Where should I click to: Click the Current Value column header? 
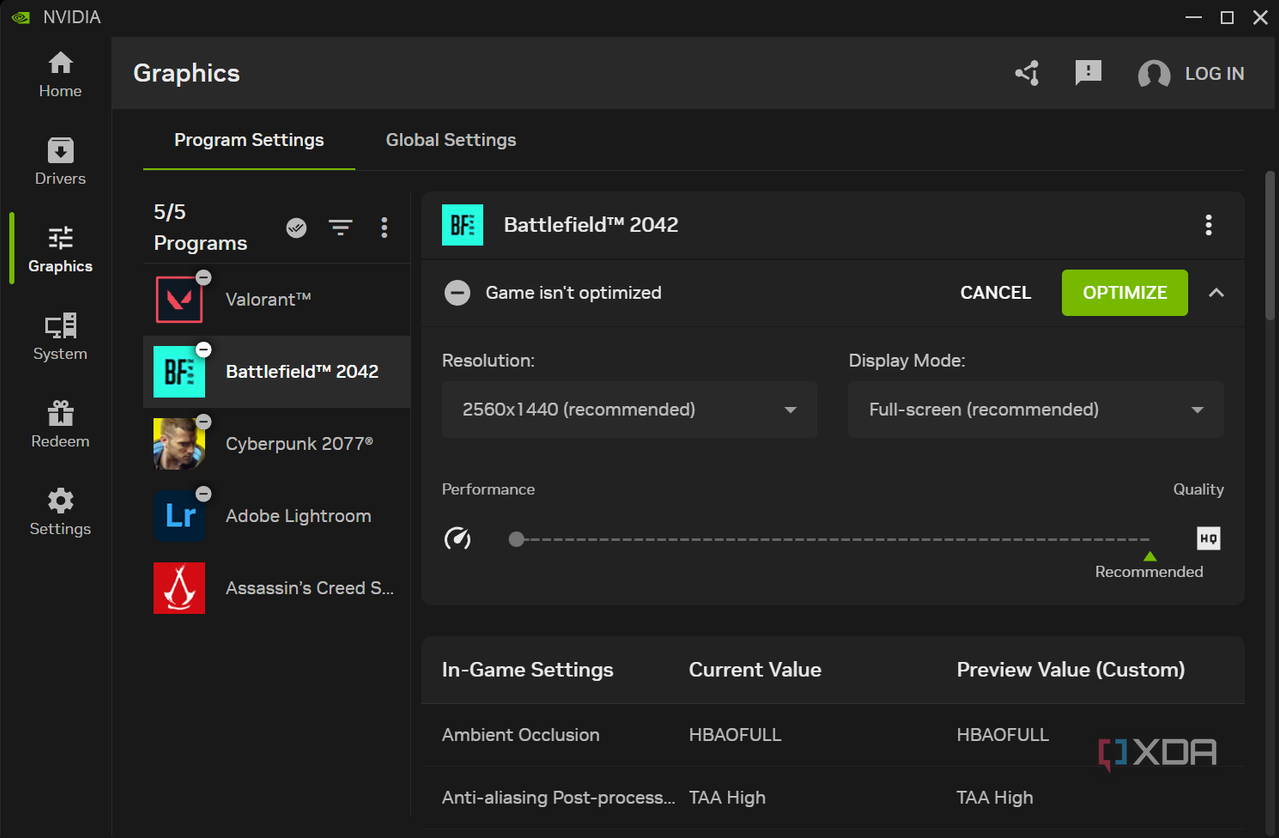(755, 670)
